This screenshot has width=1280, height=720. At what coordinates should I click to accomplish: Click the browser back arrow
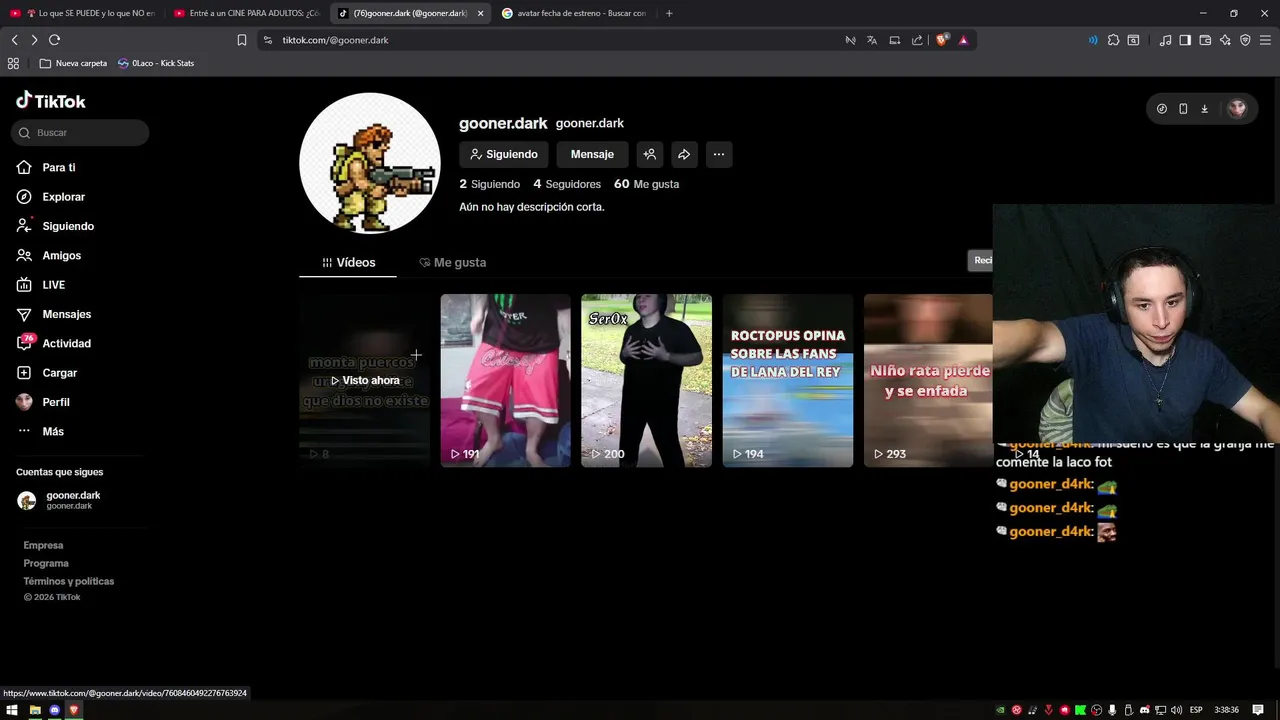coord(14,40)
